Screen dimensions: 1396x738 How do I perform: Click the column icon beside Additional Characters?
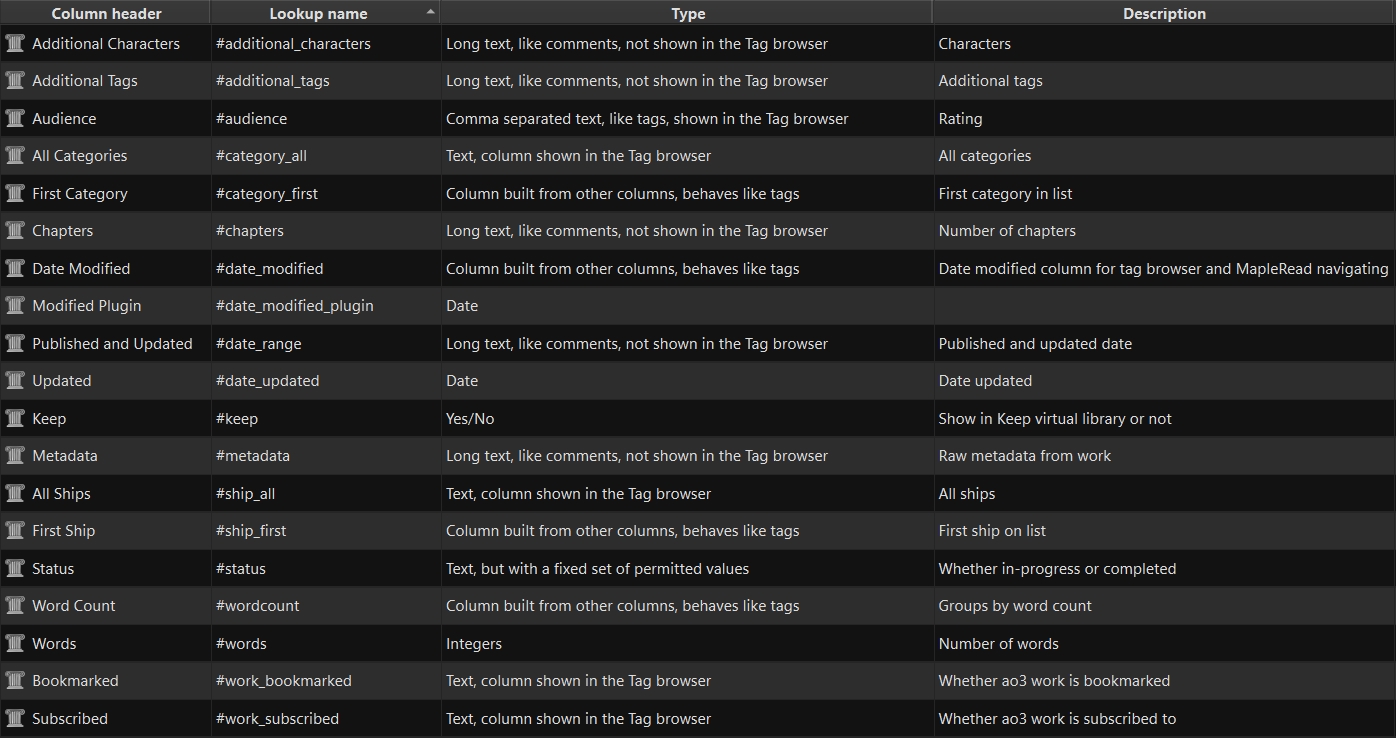point(15,43)
